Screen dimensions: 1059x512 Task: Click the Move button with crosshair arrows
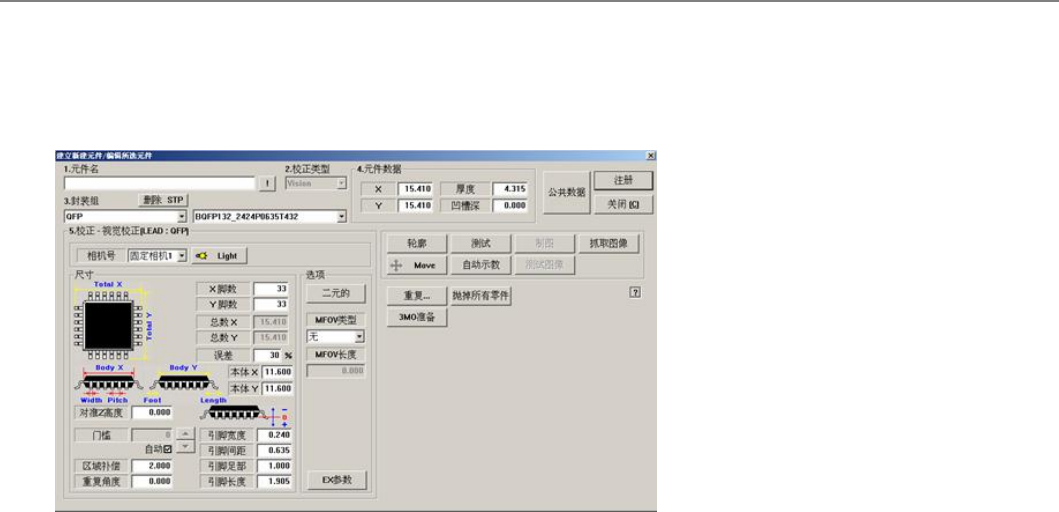click(417, 265)
